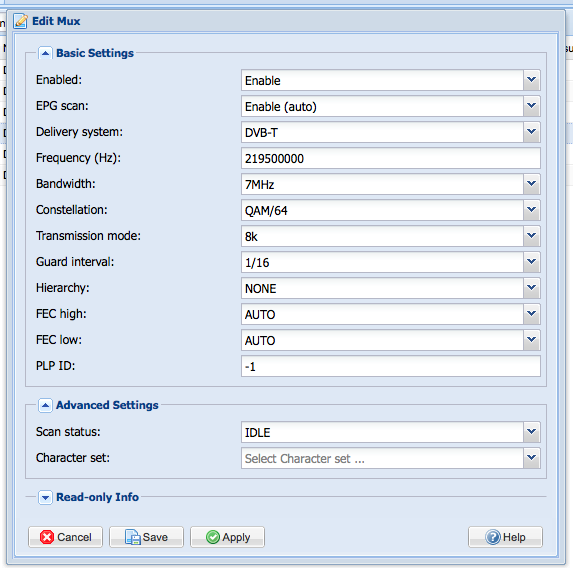The image size is (573, 575).
Task: Click the Edit Mux pencil icon
Action: pyautogui.click(x=21, y=21)
